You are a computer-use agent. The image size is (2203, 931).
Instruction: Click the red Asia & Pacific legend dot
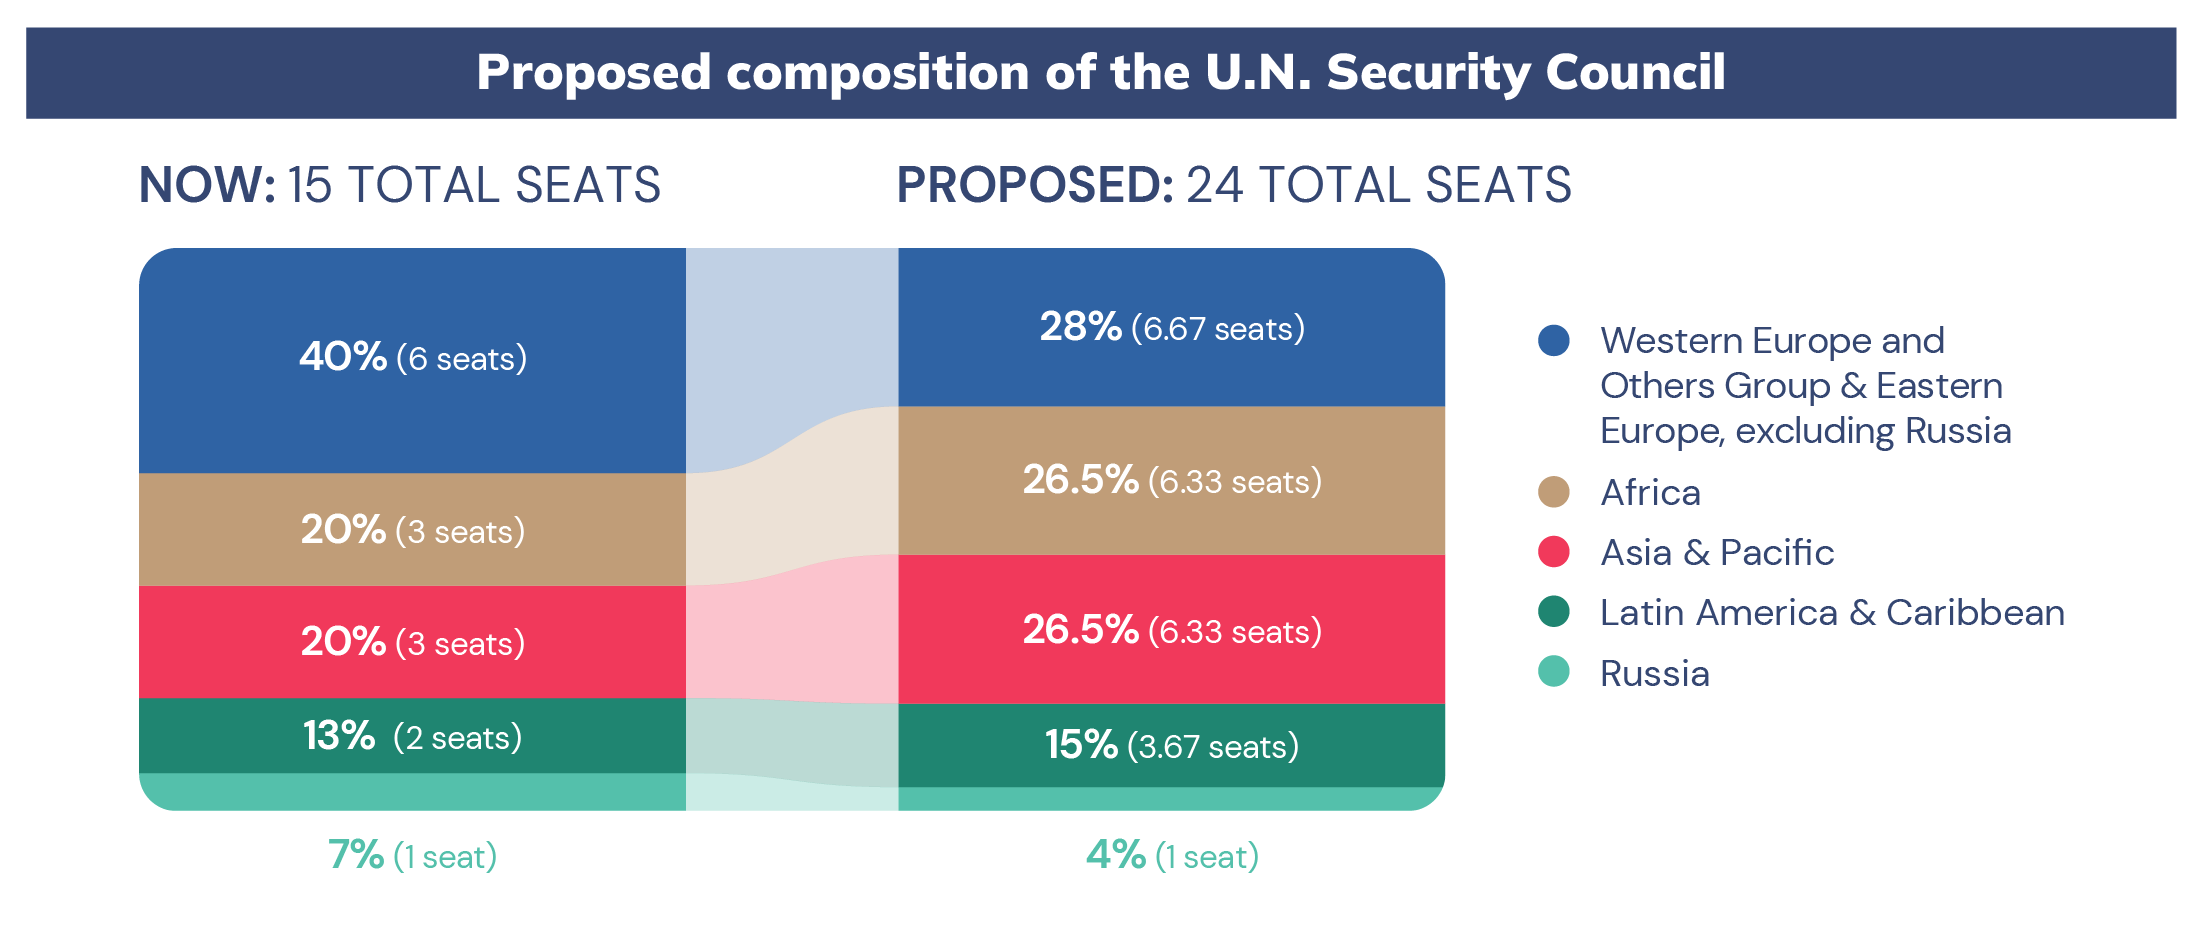pos(1553,552)
